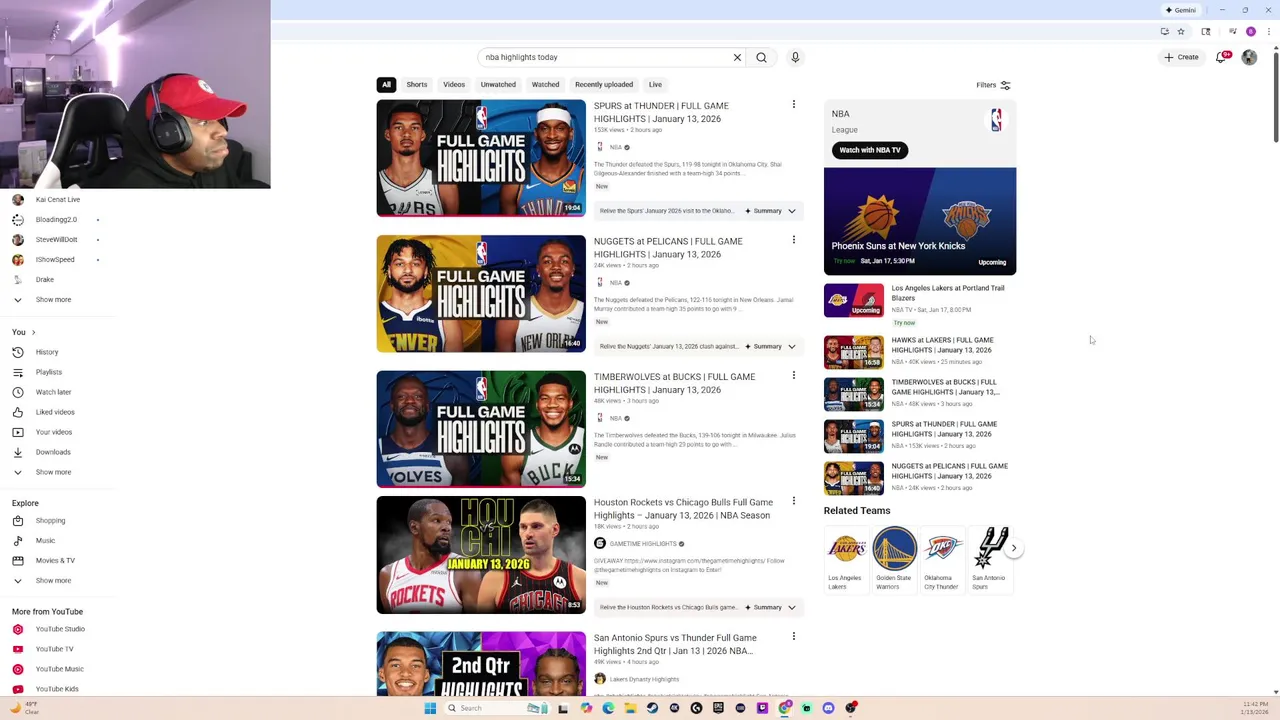Open more options for Spurs at Thunder video

(x=794, y=104)
